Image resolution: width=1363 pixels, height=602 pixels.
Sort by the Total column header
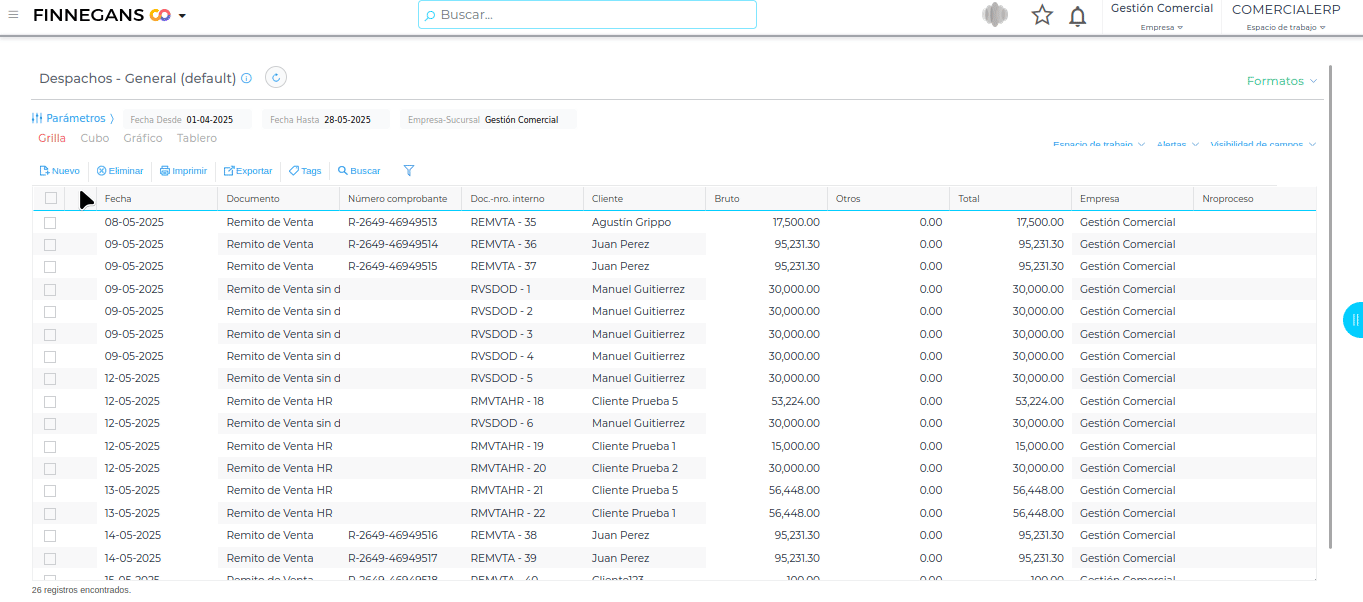pyautogui.click(x=1011, y=198)
